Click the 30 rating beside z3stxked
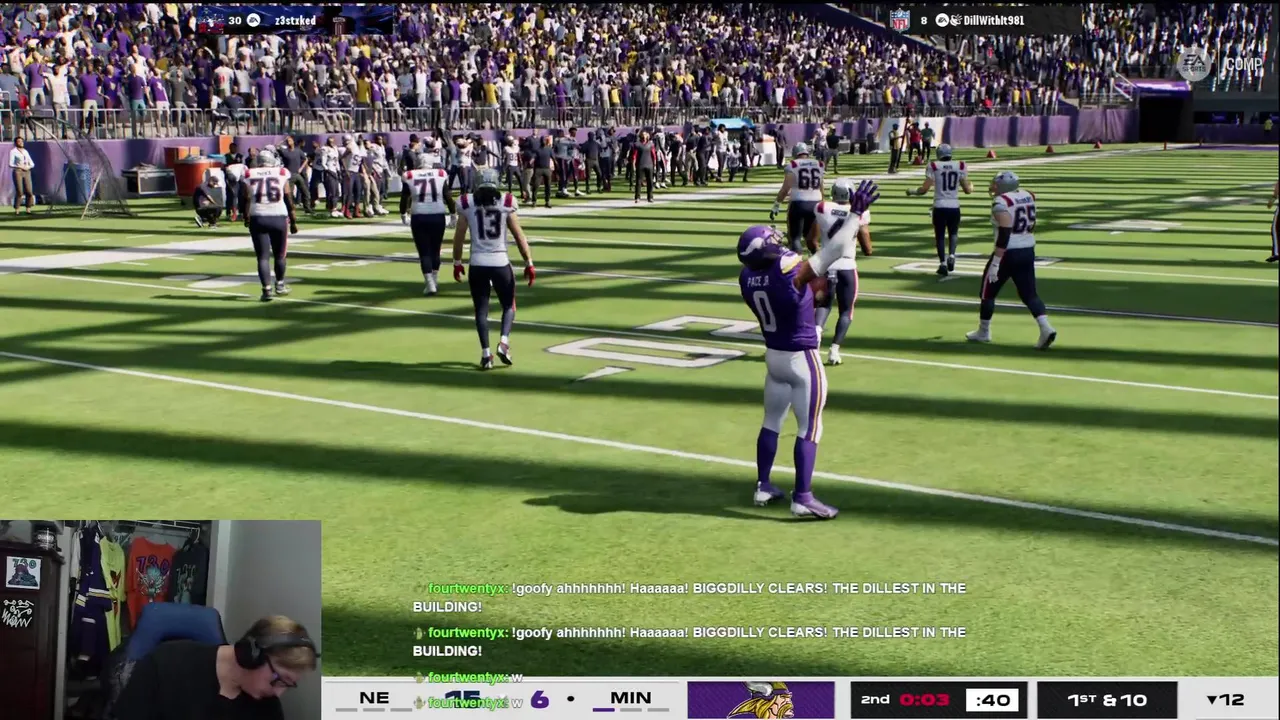The width and height of the screenshot is (1280, 720). 235,20
